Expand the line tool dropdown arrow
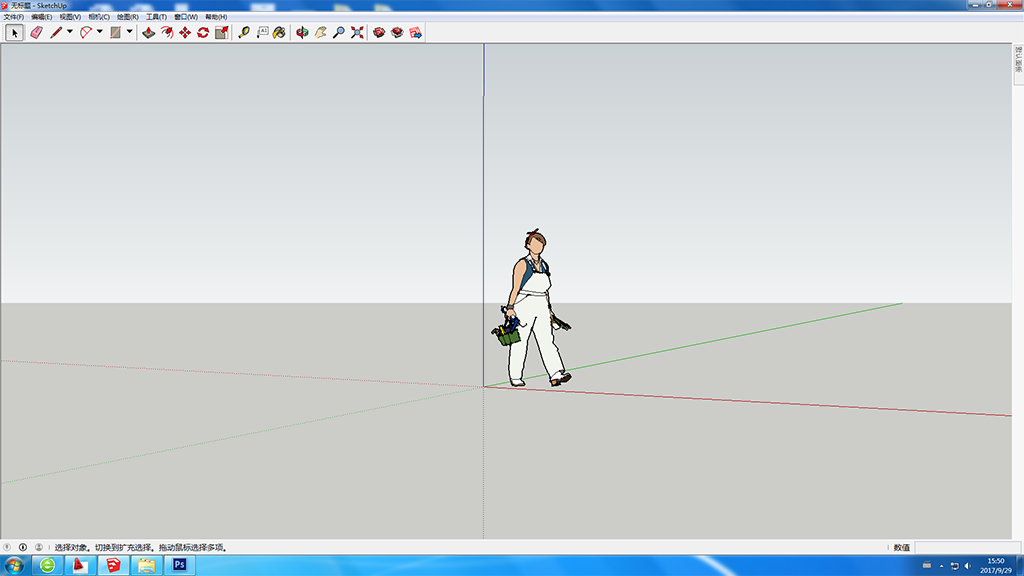The width and height of the screenshot is (1024, 576). 70,32
